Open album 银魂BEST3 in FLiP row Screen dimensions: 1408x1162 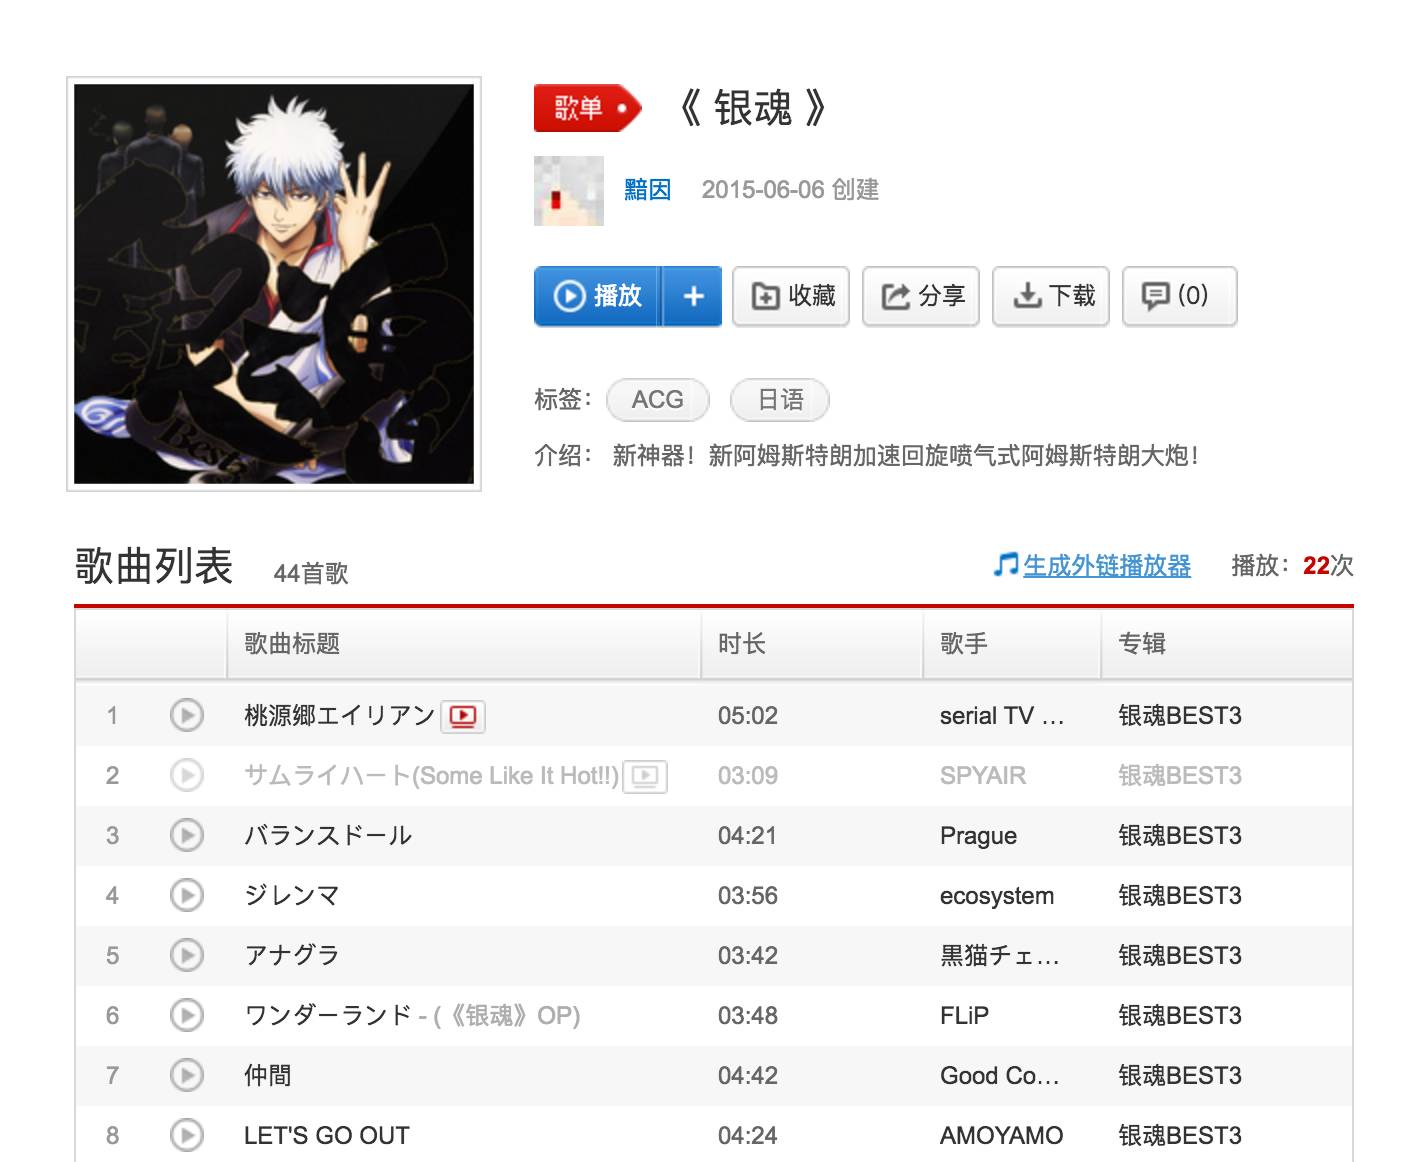(x=1180, y=1015)
